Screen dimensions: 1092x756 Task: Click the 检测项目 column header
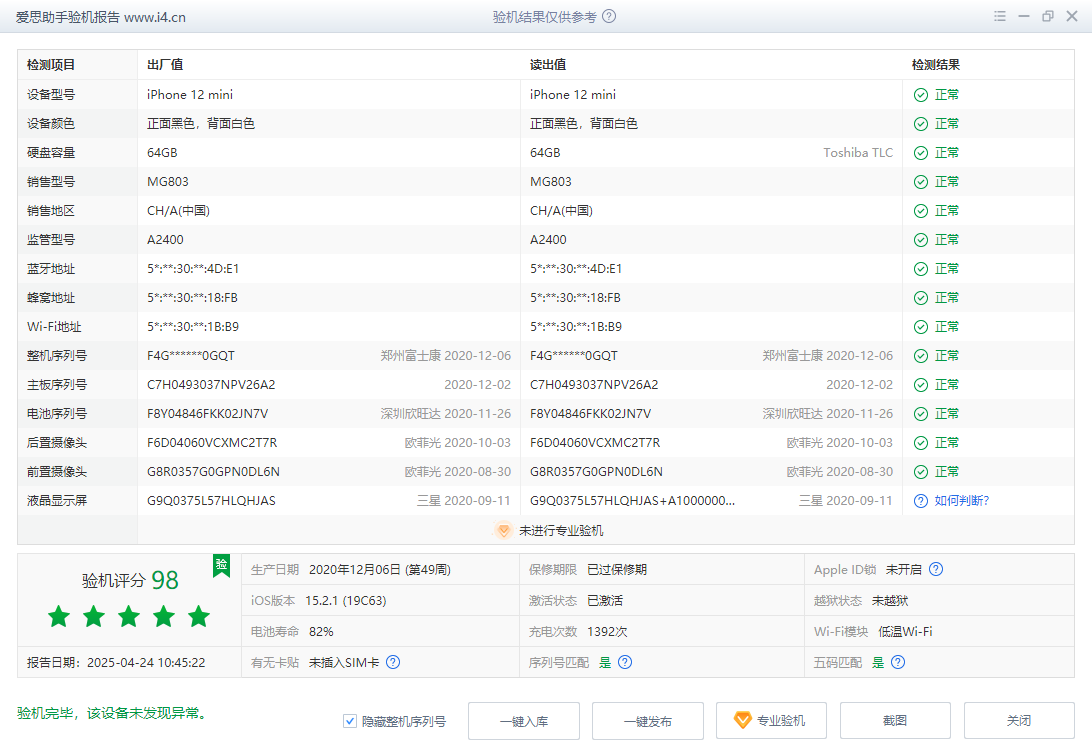pos(51,65)
